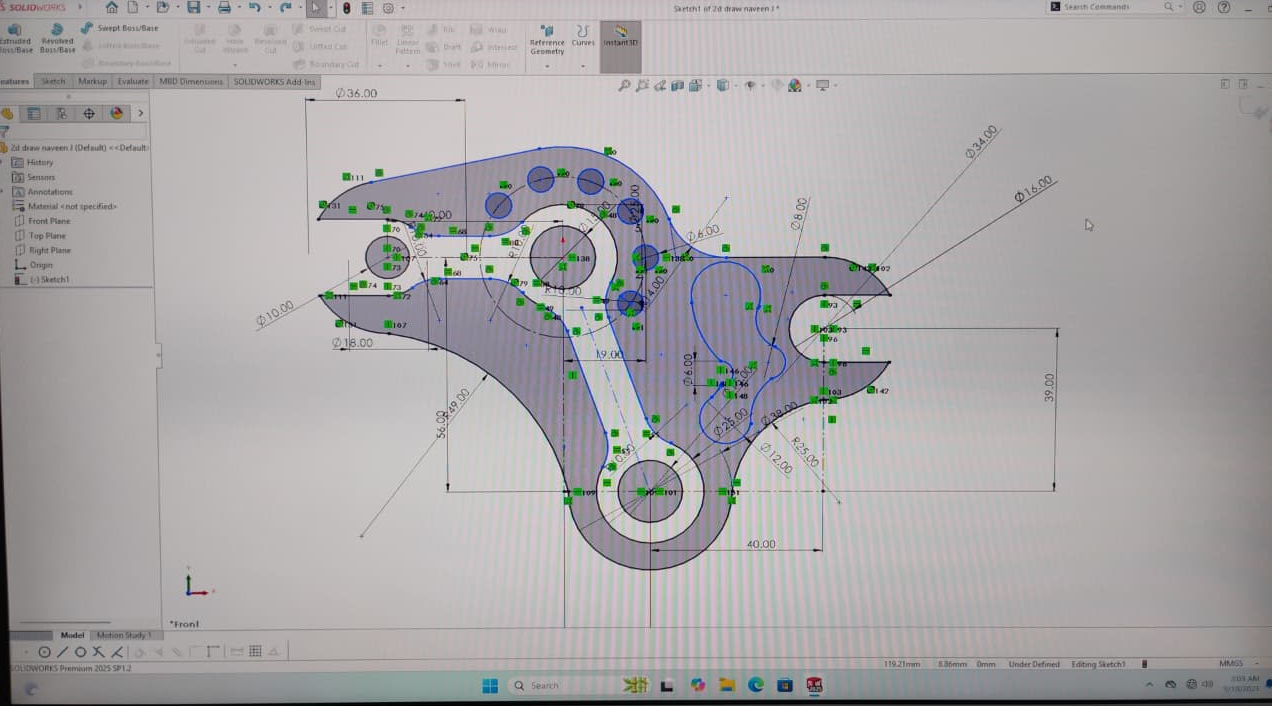Click the Rebuild traffic light icon
Viewport: 1272px width, 706px height.
346,8
